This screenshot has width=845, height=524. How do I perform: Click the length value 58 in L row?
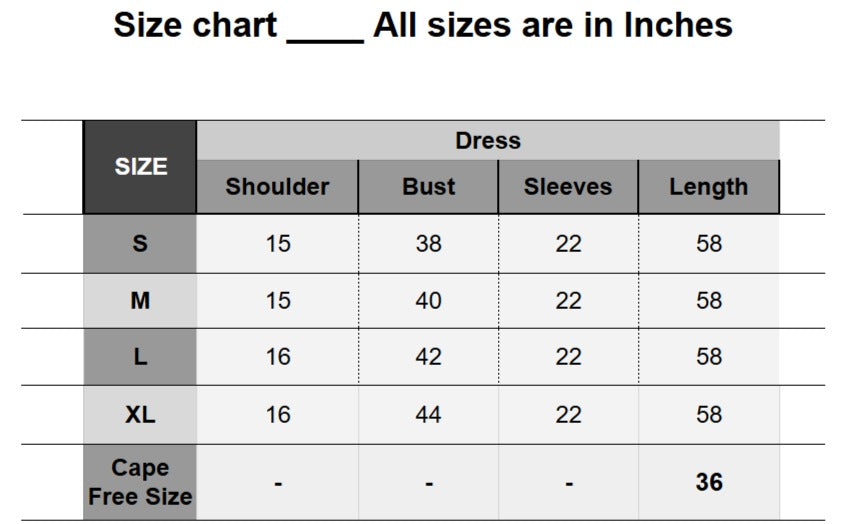coord(709,357)
